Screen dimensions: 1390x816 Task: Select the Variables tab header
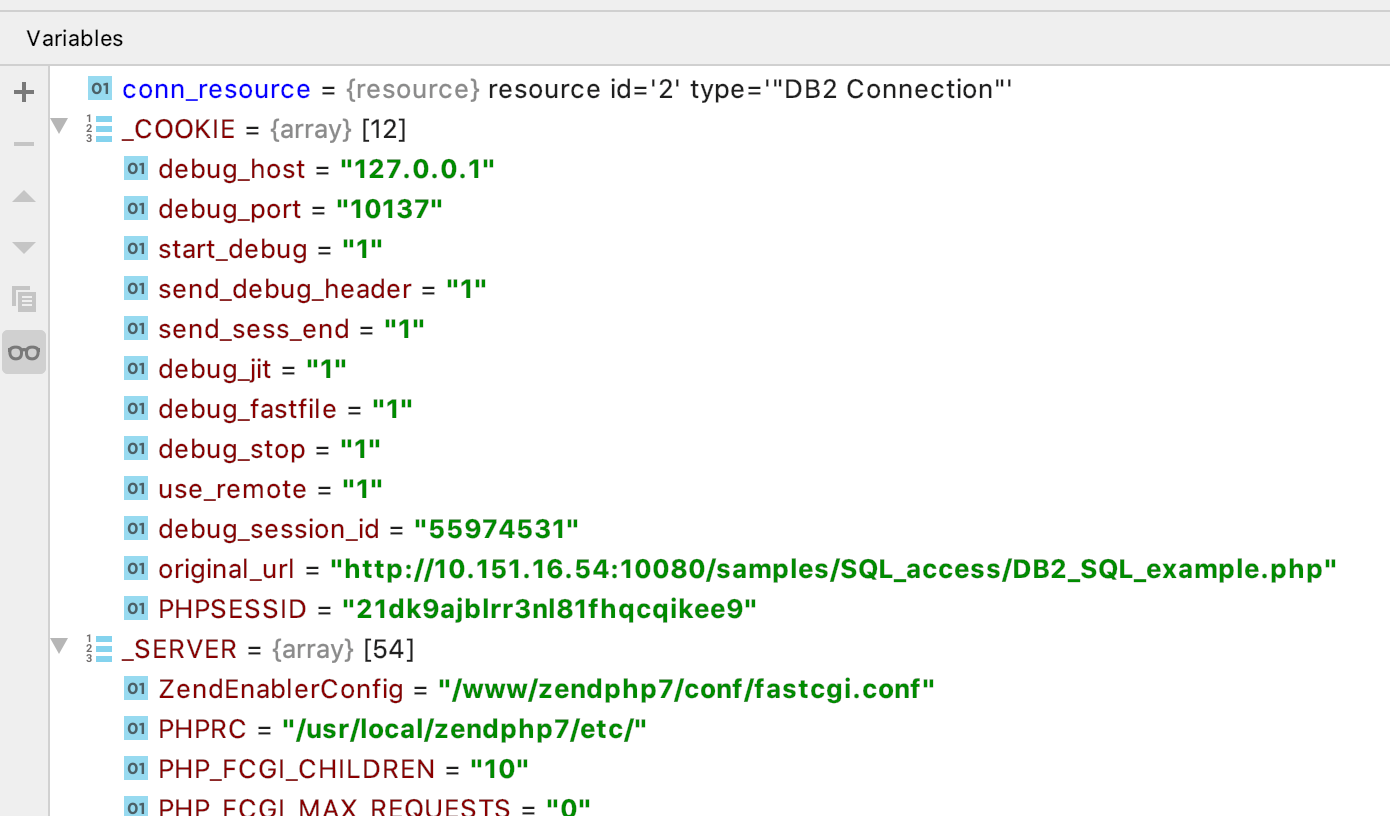[x=75, y=38]
